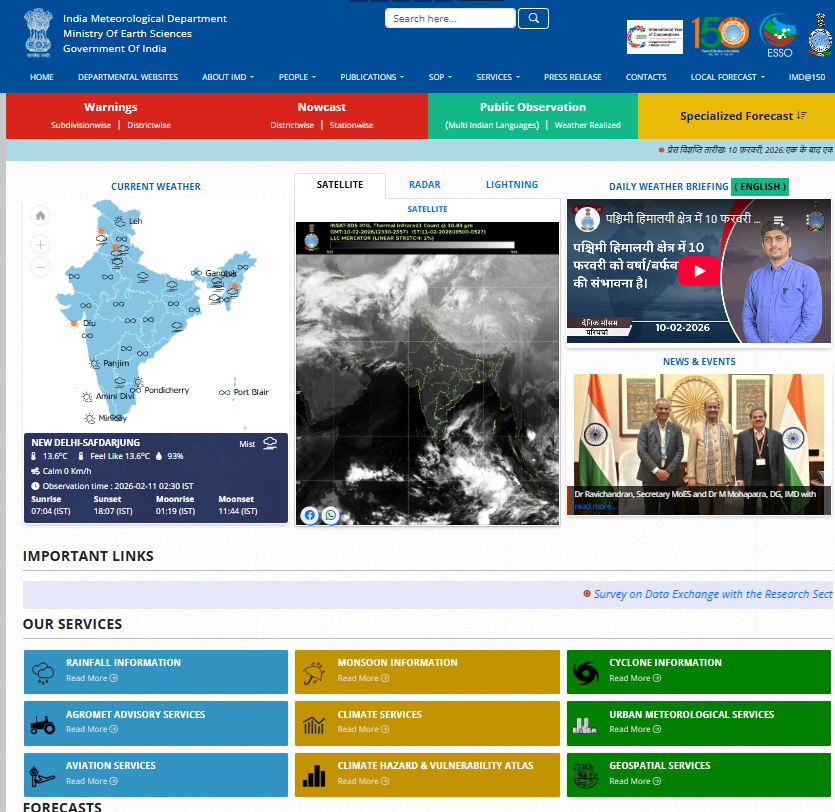Select the Lightning tab

pyautogui.click(x=512, y=185)
